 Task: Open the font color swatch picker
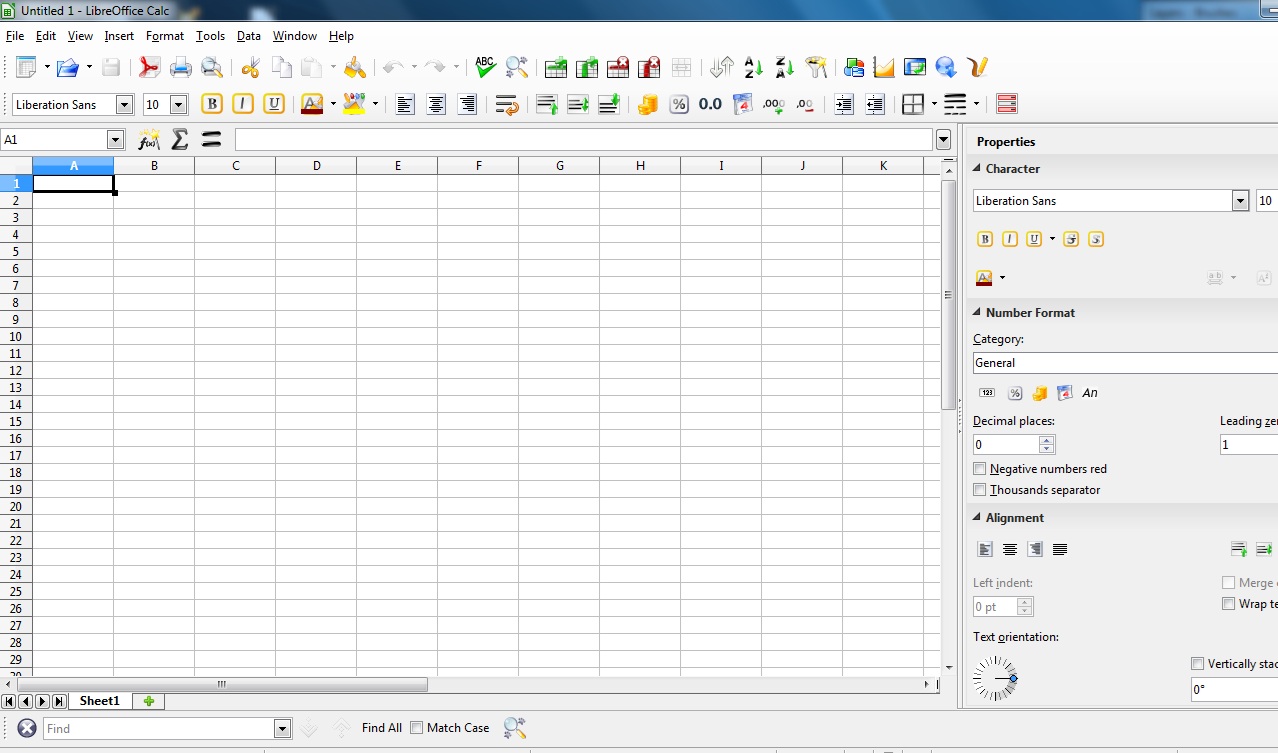click(x=332, y=103)
